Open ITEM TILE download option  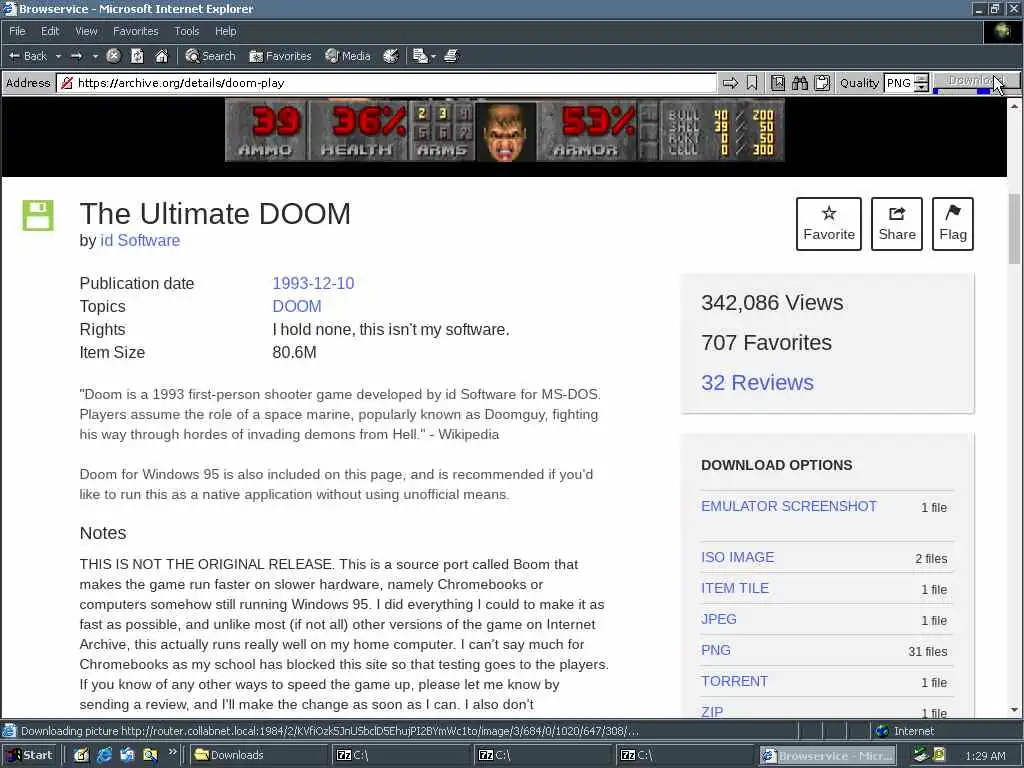tap(735, 588)
